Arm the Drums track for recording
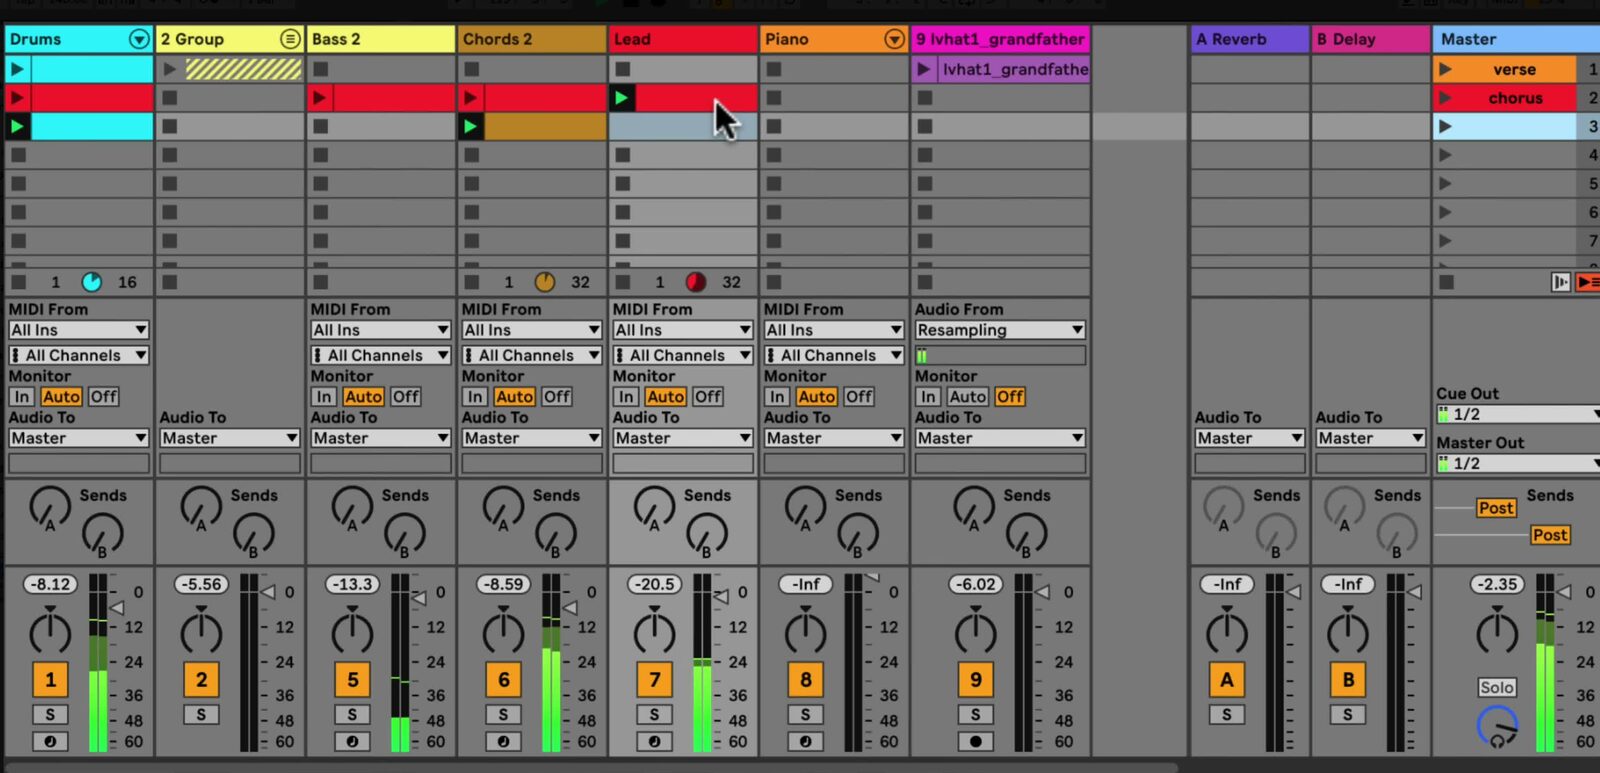The height and width of the screenshot is (773, 1600). [x=50, y=741]
